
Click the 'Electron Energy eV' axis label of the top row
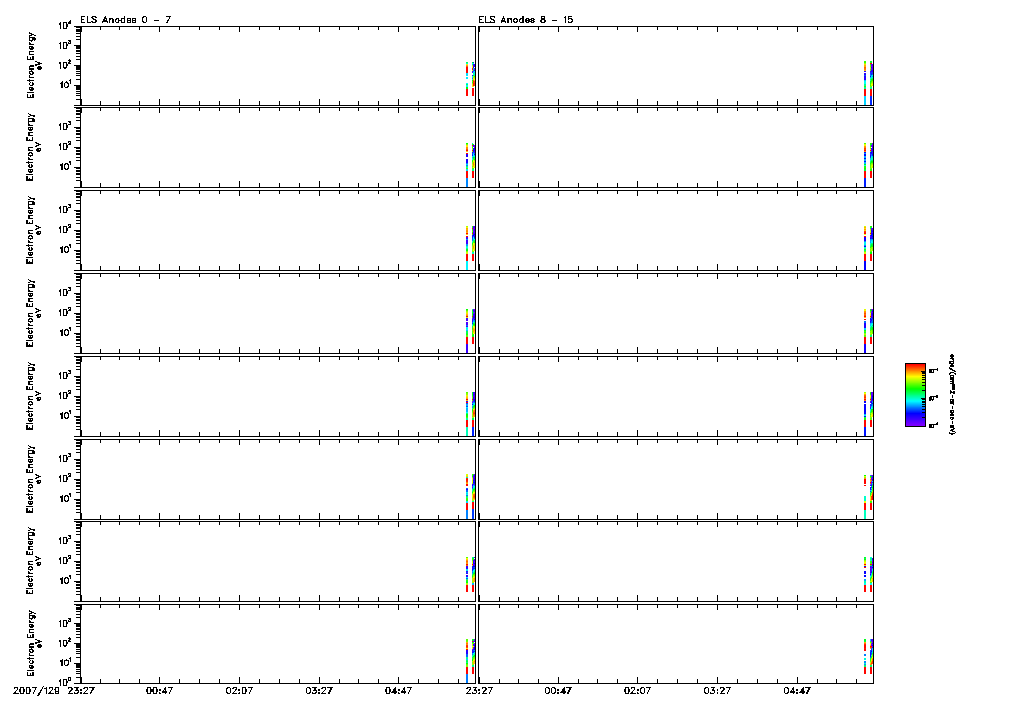33,65
